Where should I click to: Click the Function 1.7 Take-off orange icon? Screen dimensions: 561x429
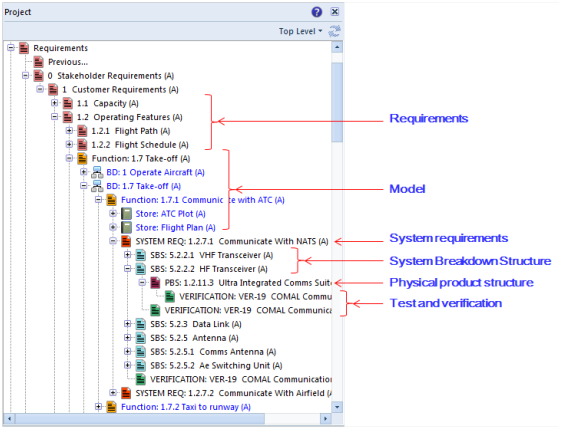(82, 159)
